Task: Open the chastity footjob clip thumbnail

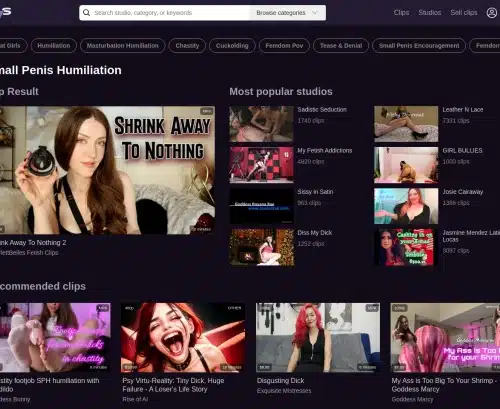Action: 55,337
